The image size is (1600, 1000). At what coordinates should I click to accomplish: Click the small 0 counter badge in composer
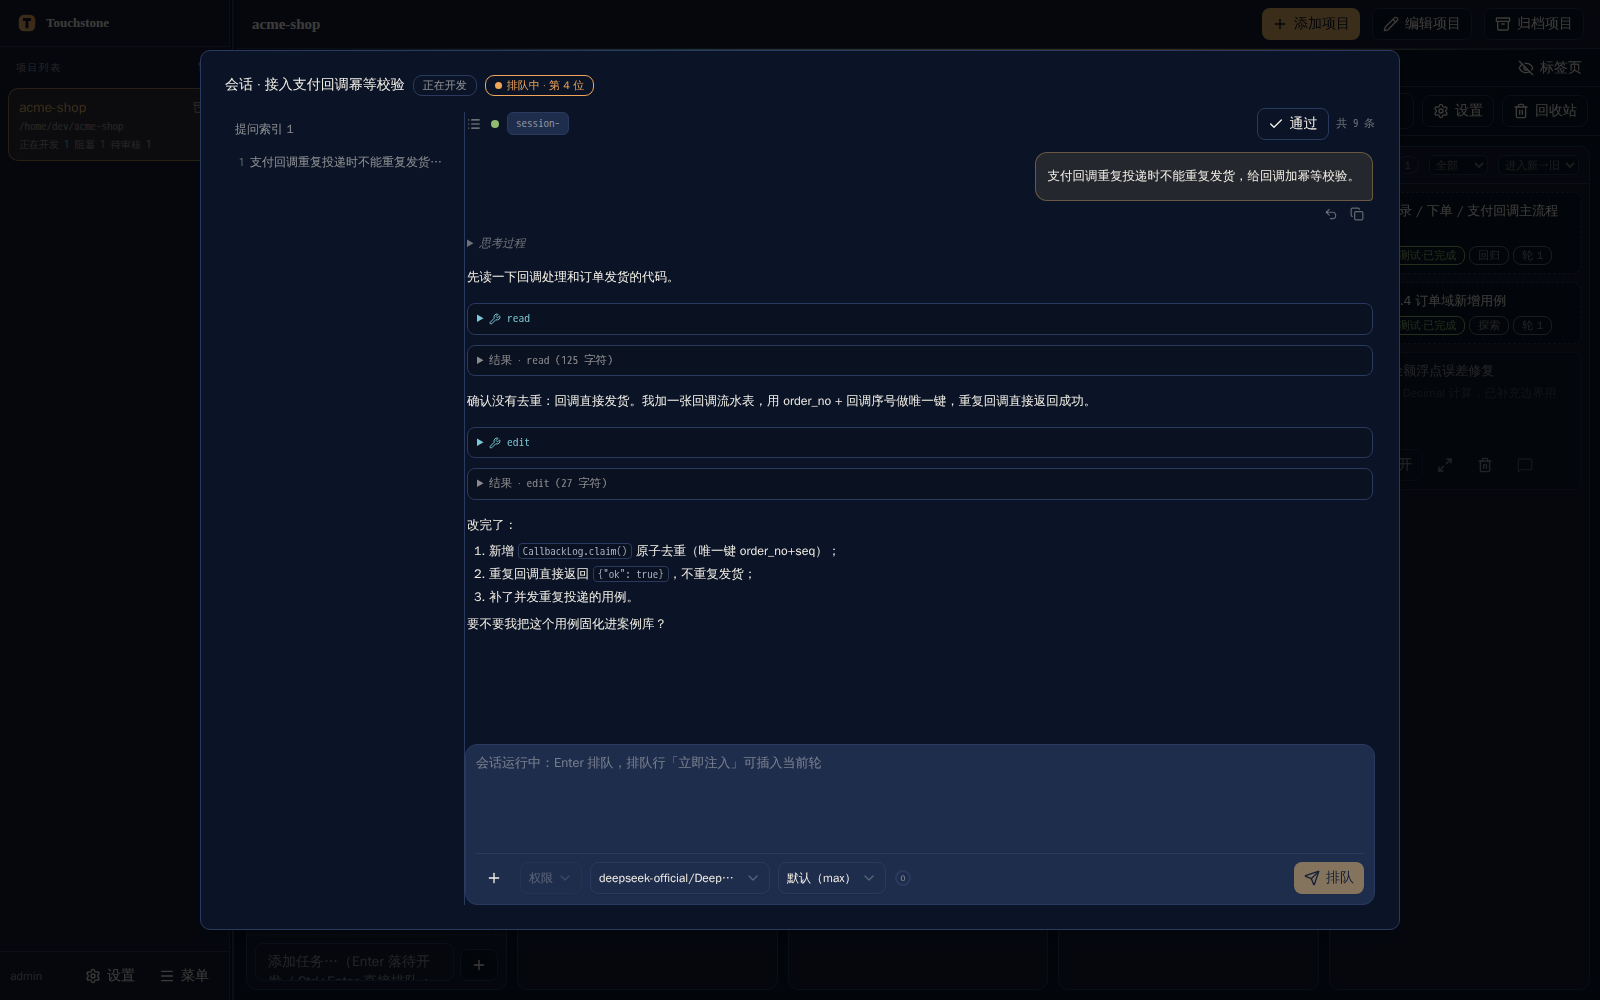[903, 878]
